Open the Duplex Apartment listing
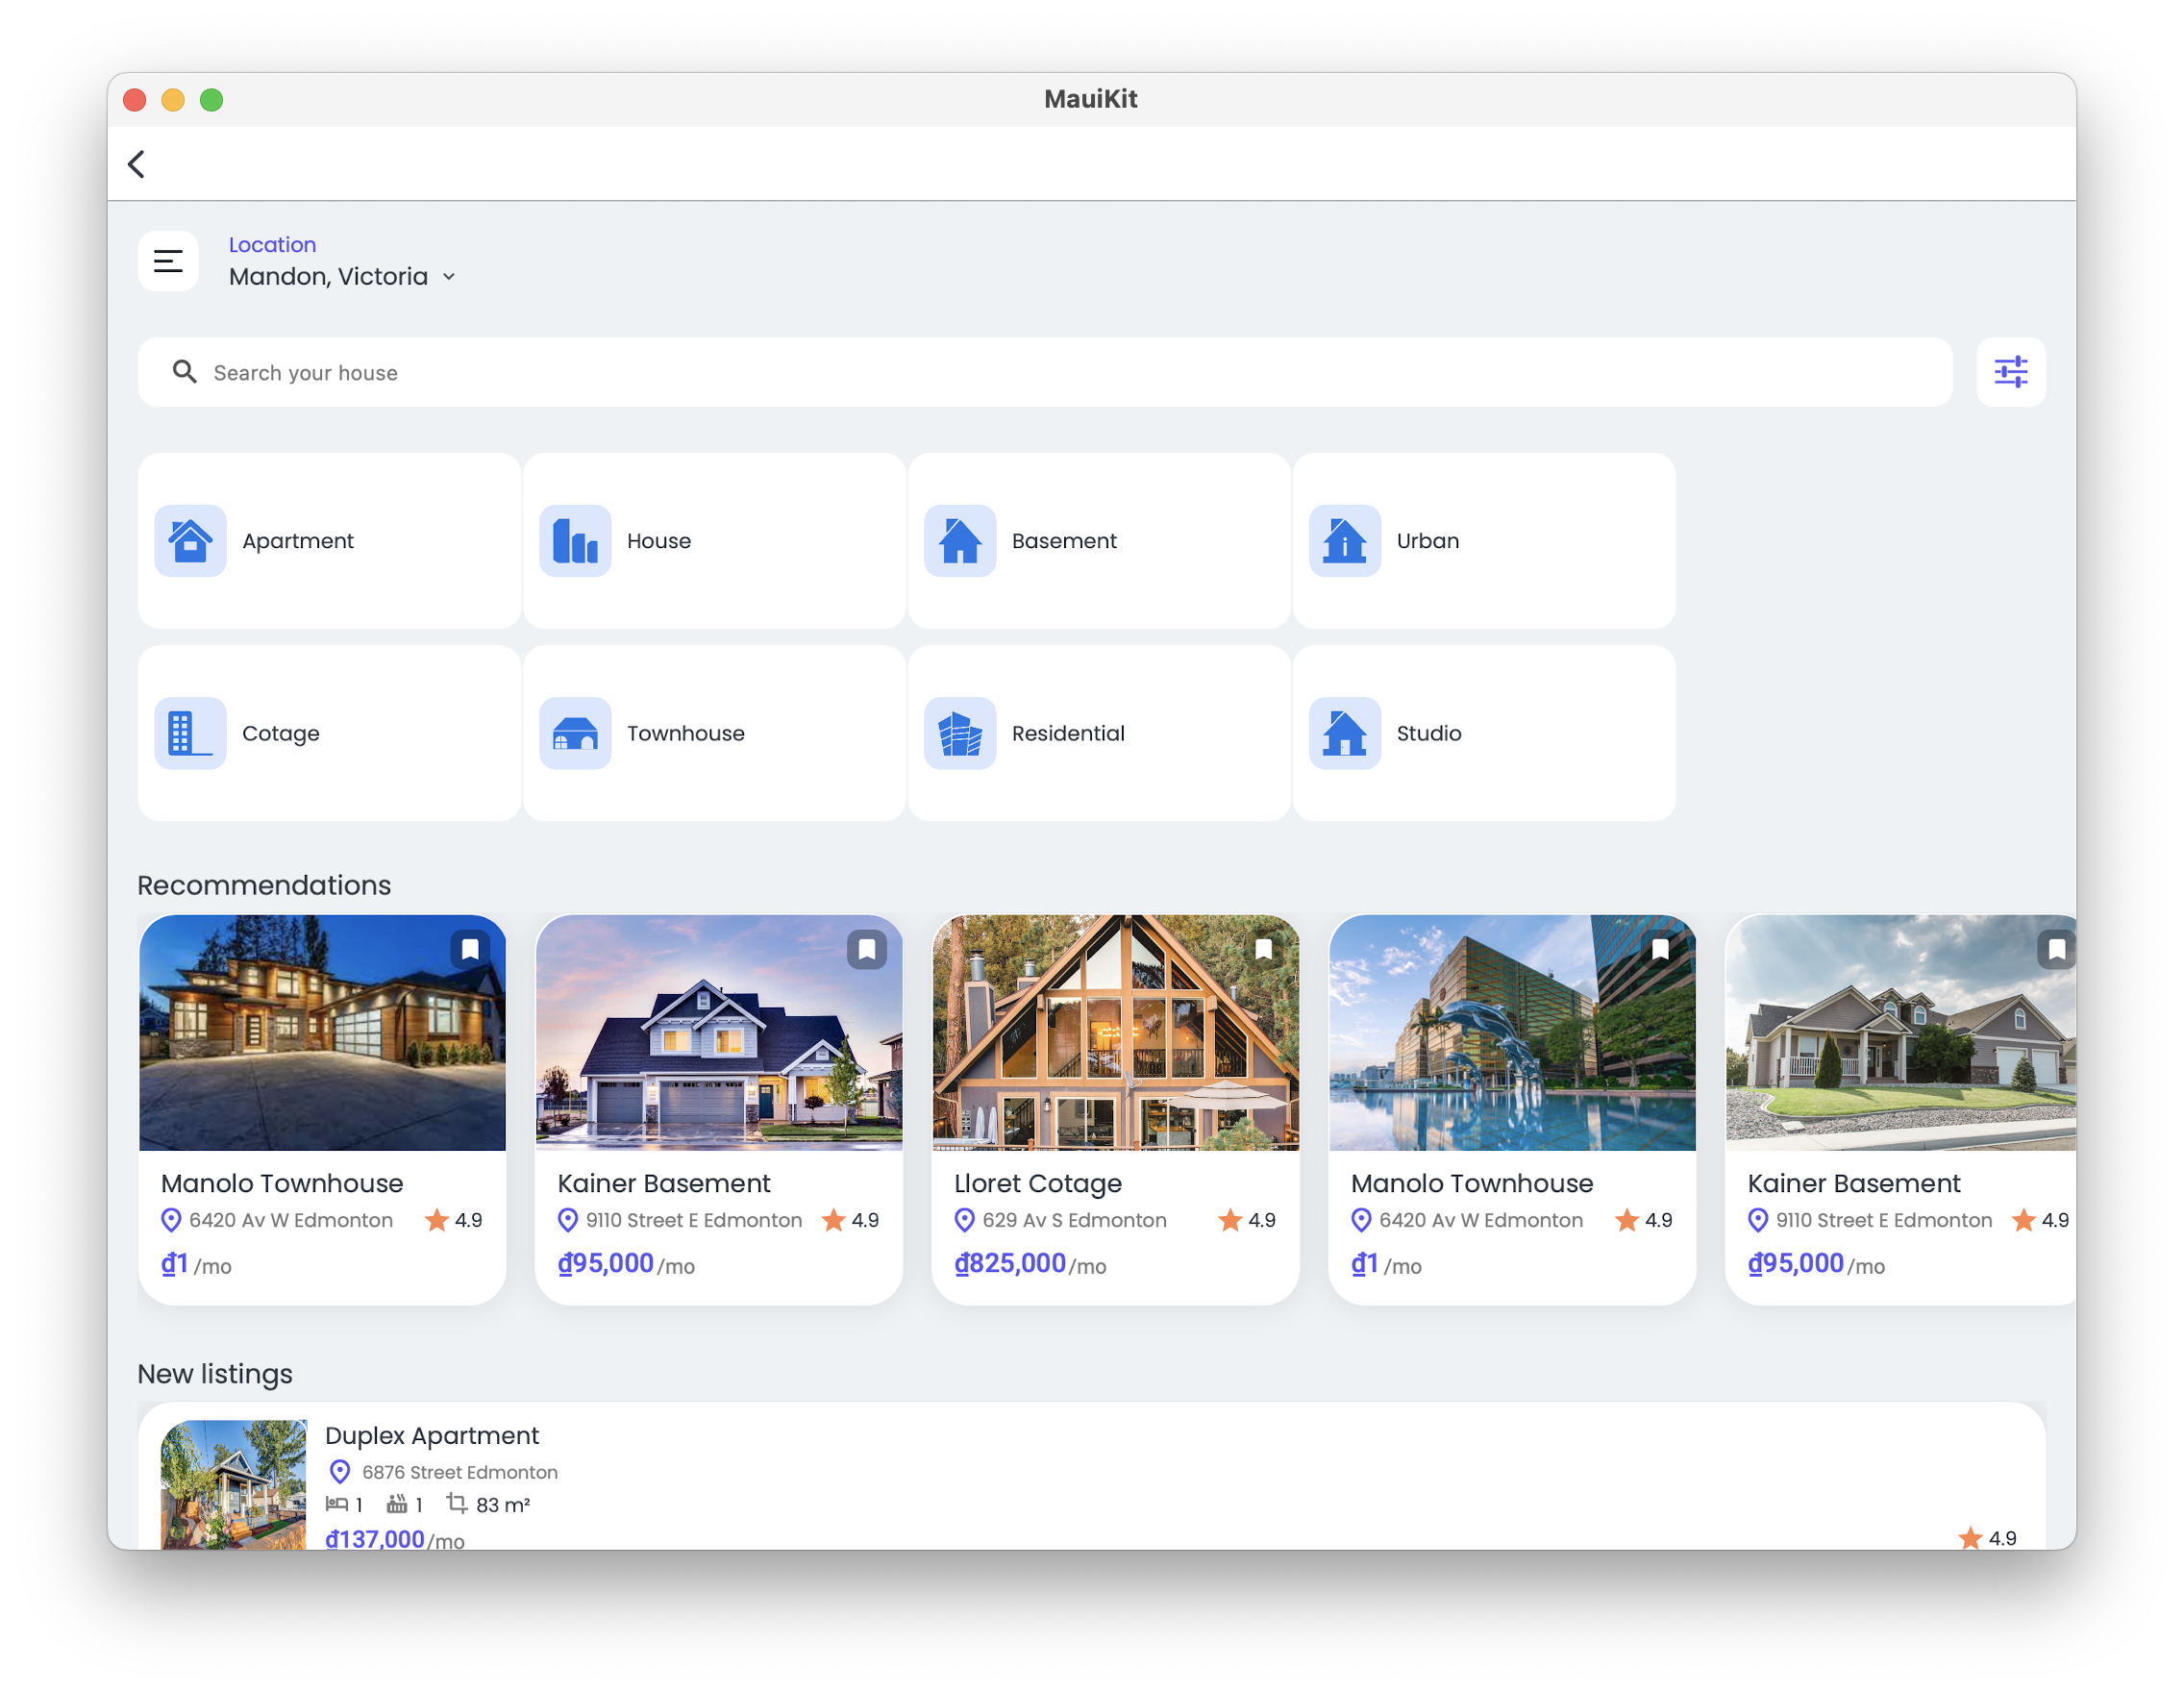The image size is (2184, 1692). pos(432,1436)
